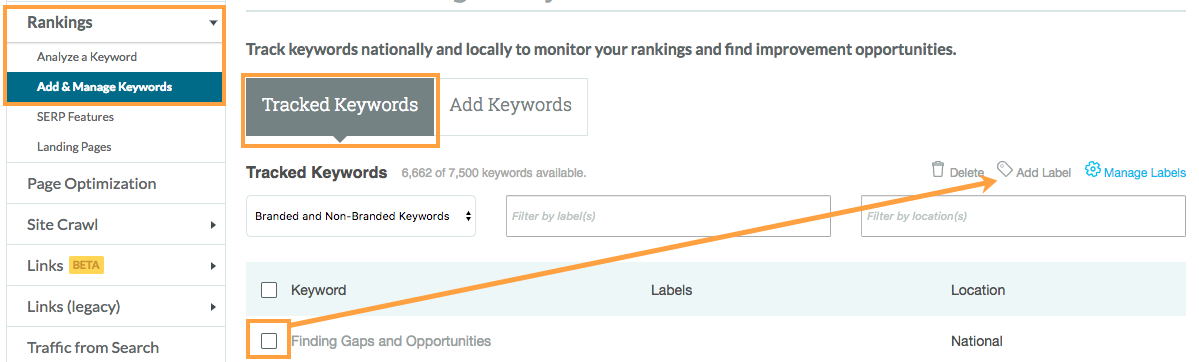Click the Delete trash can icon
Image resolution: width=1199 pixels, height=362 pixels.
pos(938,170)
